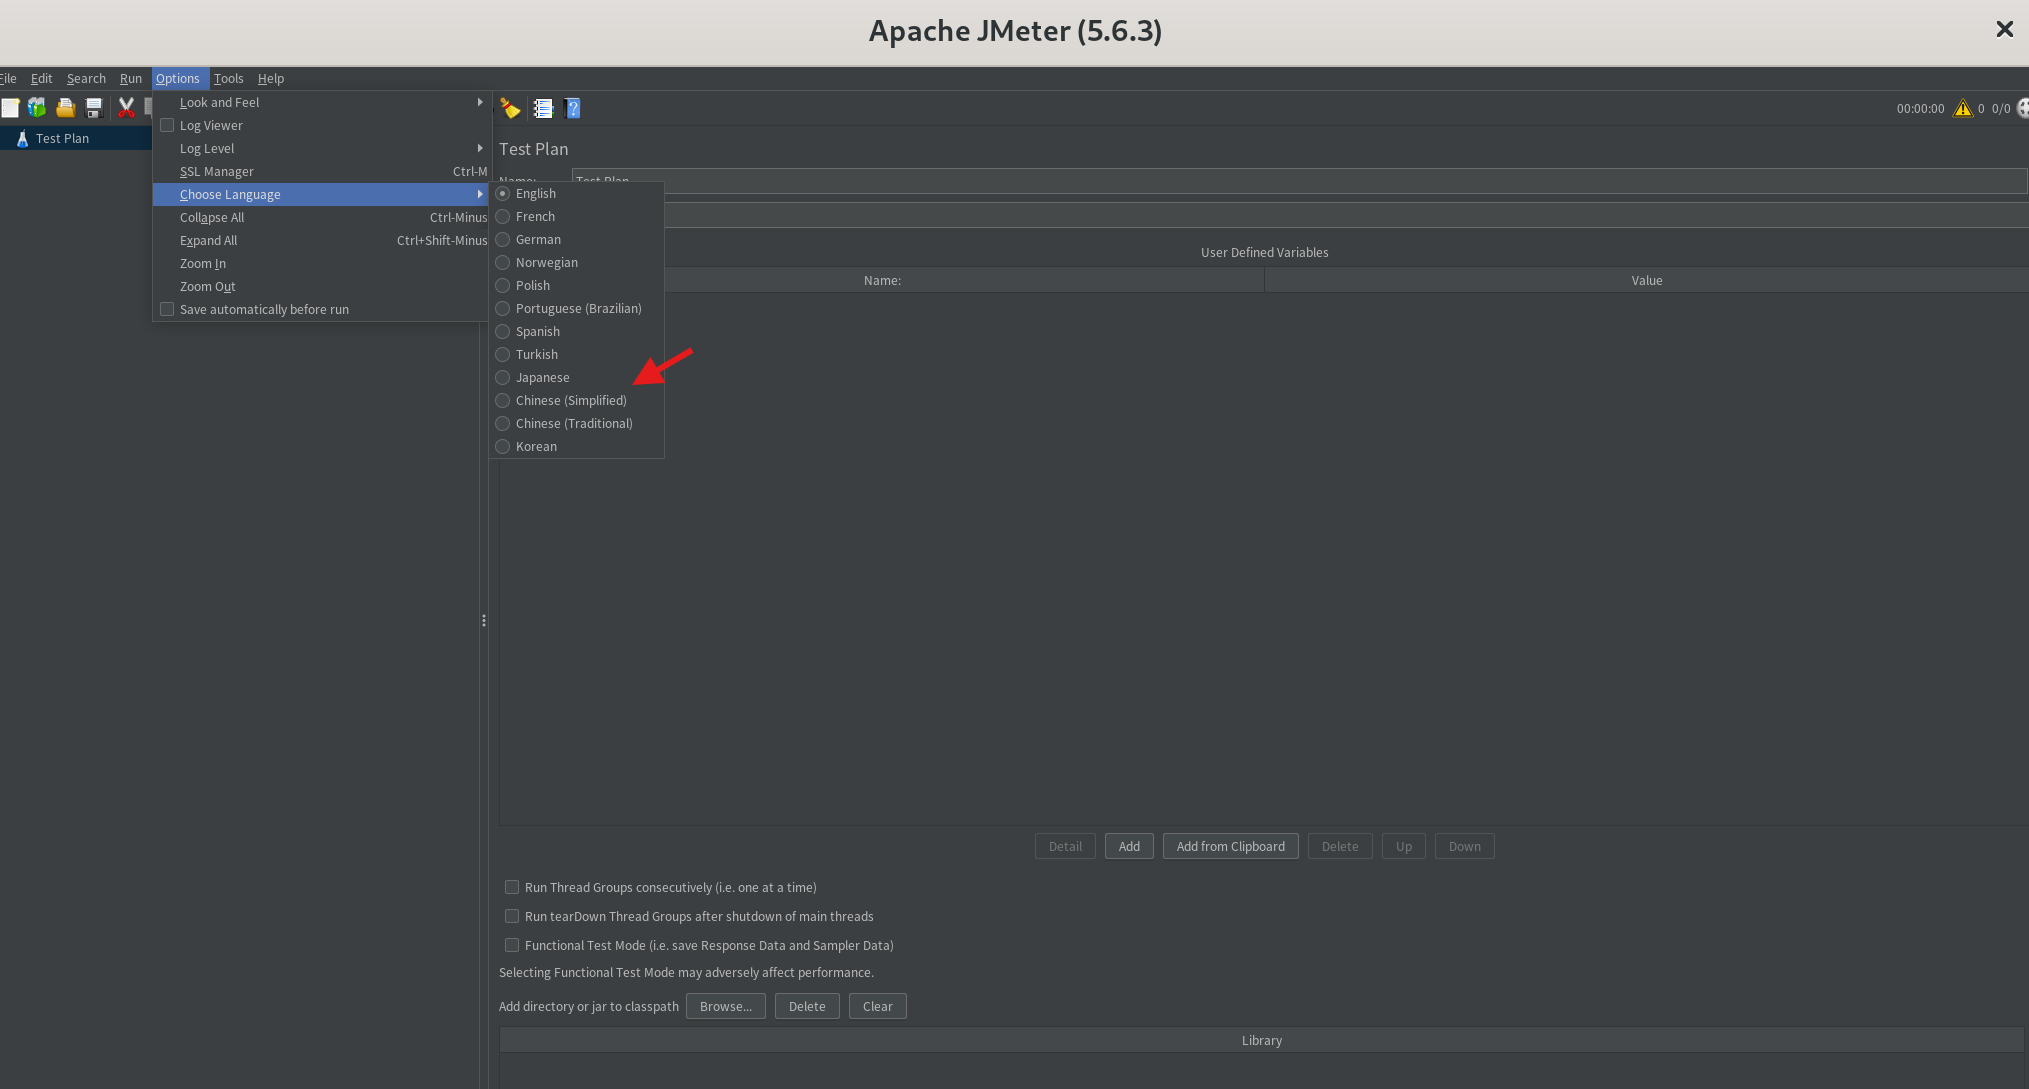The image size is (2029, 1089).
Task: Enable Functional Test Mode checkbox
Action: pyautogui.click(x=512, y=945)
